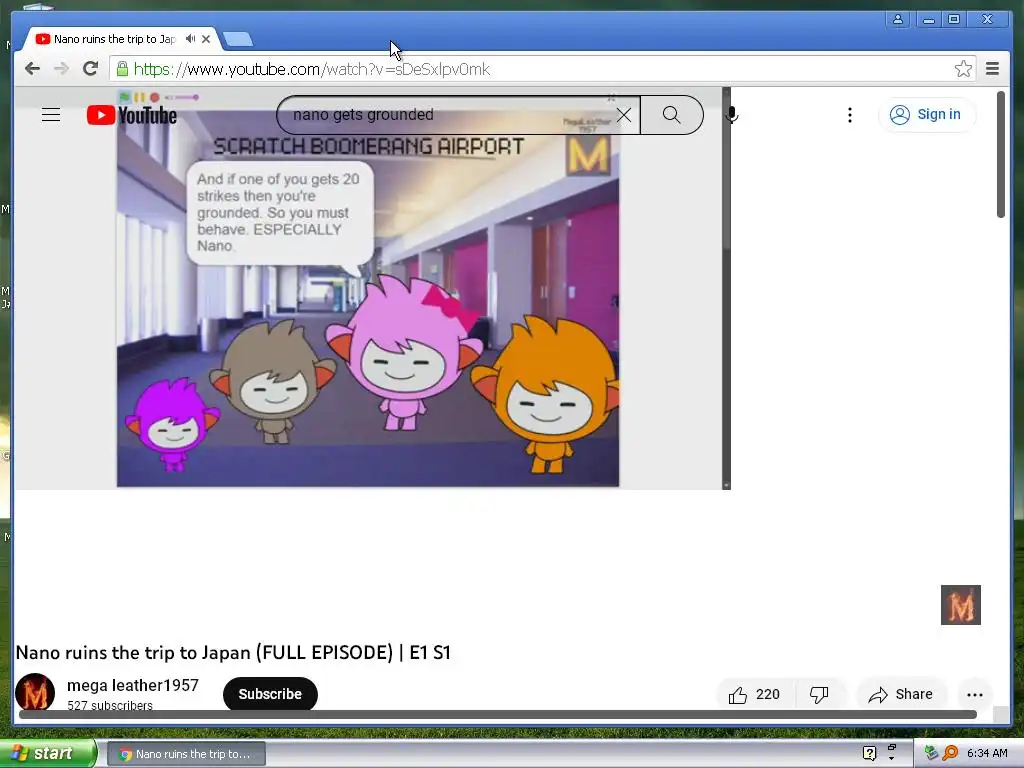The width and height of the screenshot is (1024, 768).
Task: Open the tray magnifier search icon
Action: point(950,753)
